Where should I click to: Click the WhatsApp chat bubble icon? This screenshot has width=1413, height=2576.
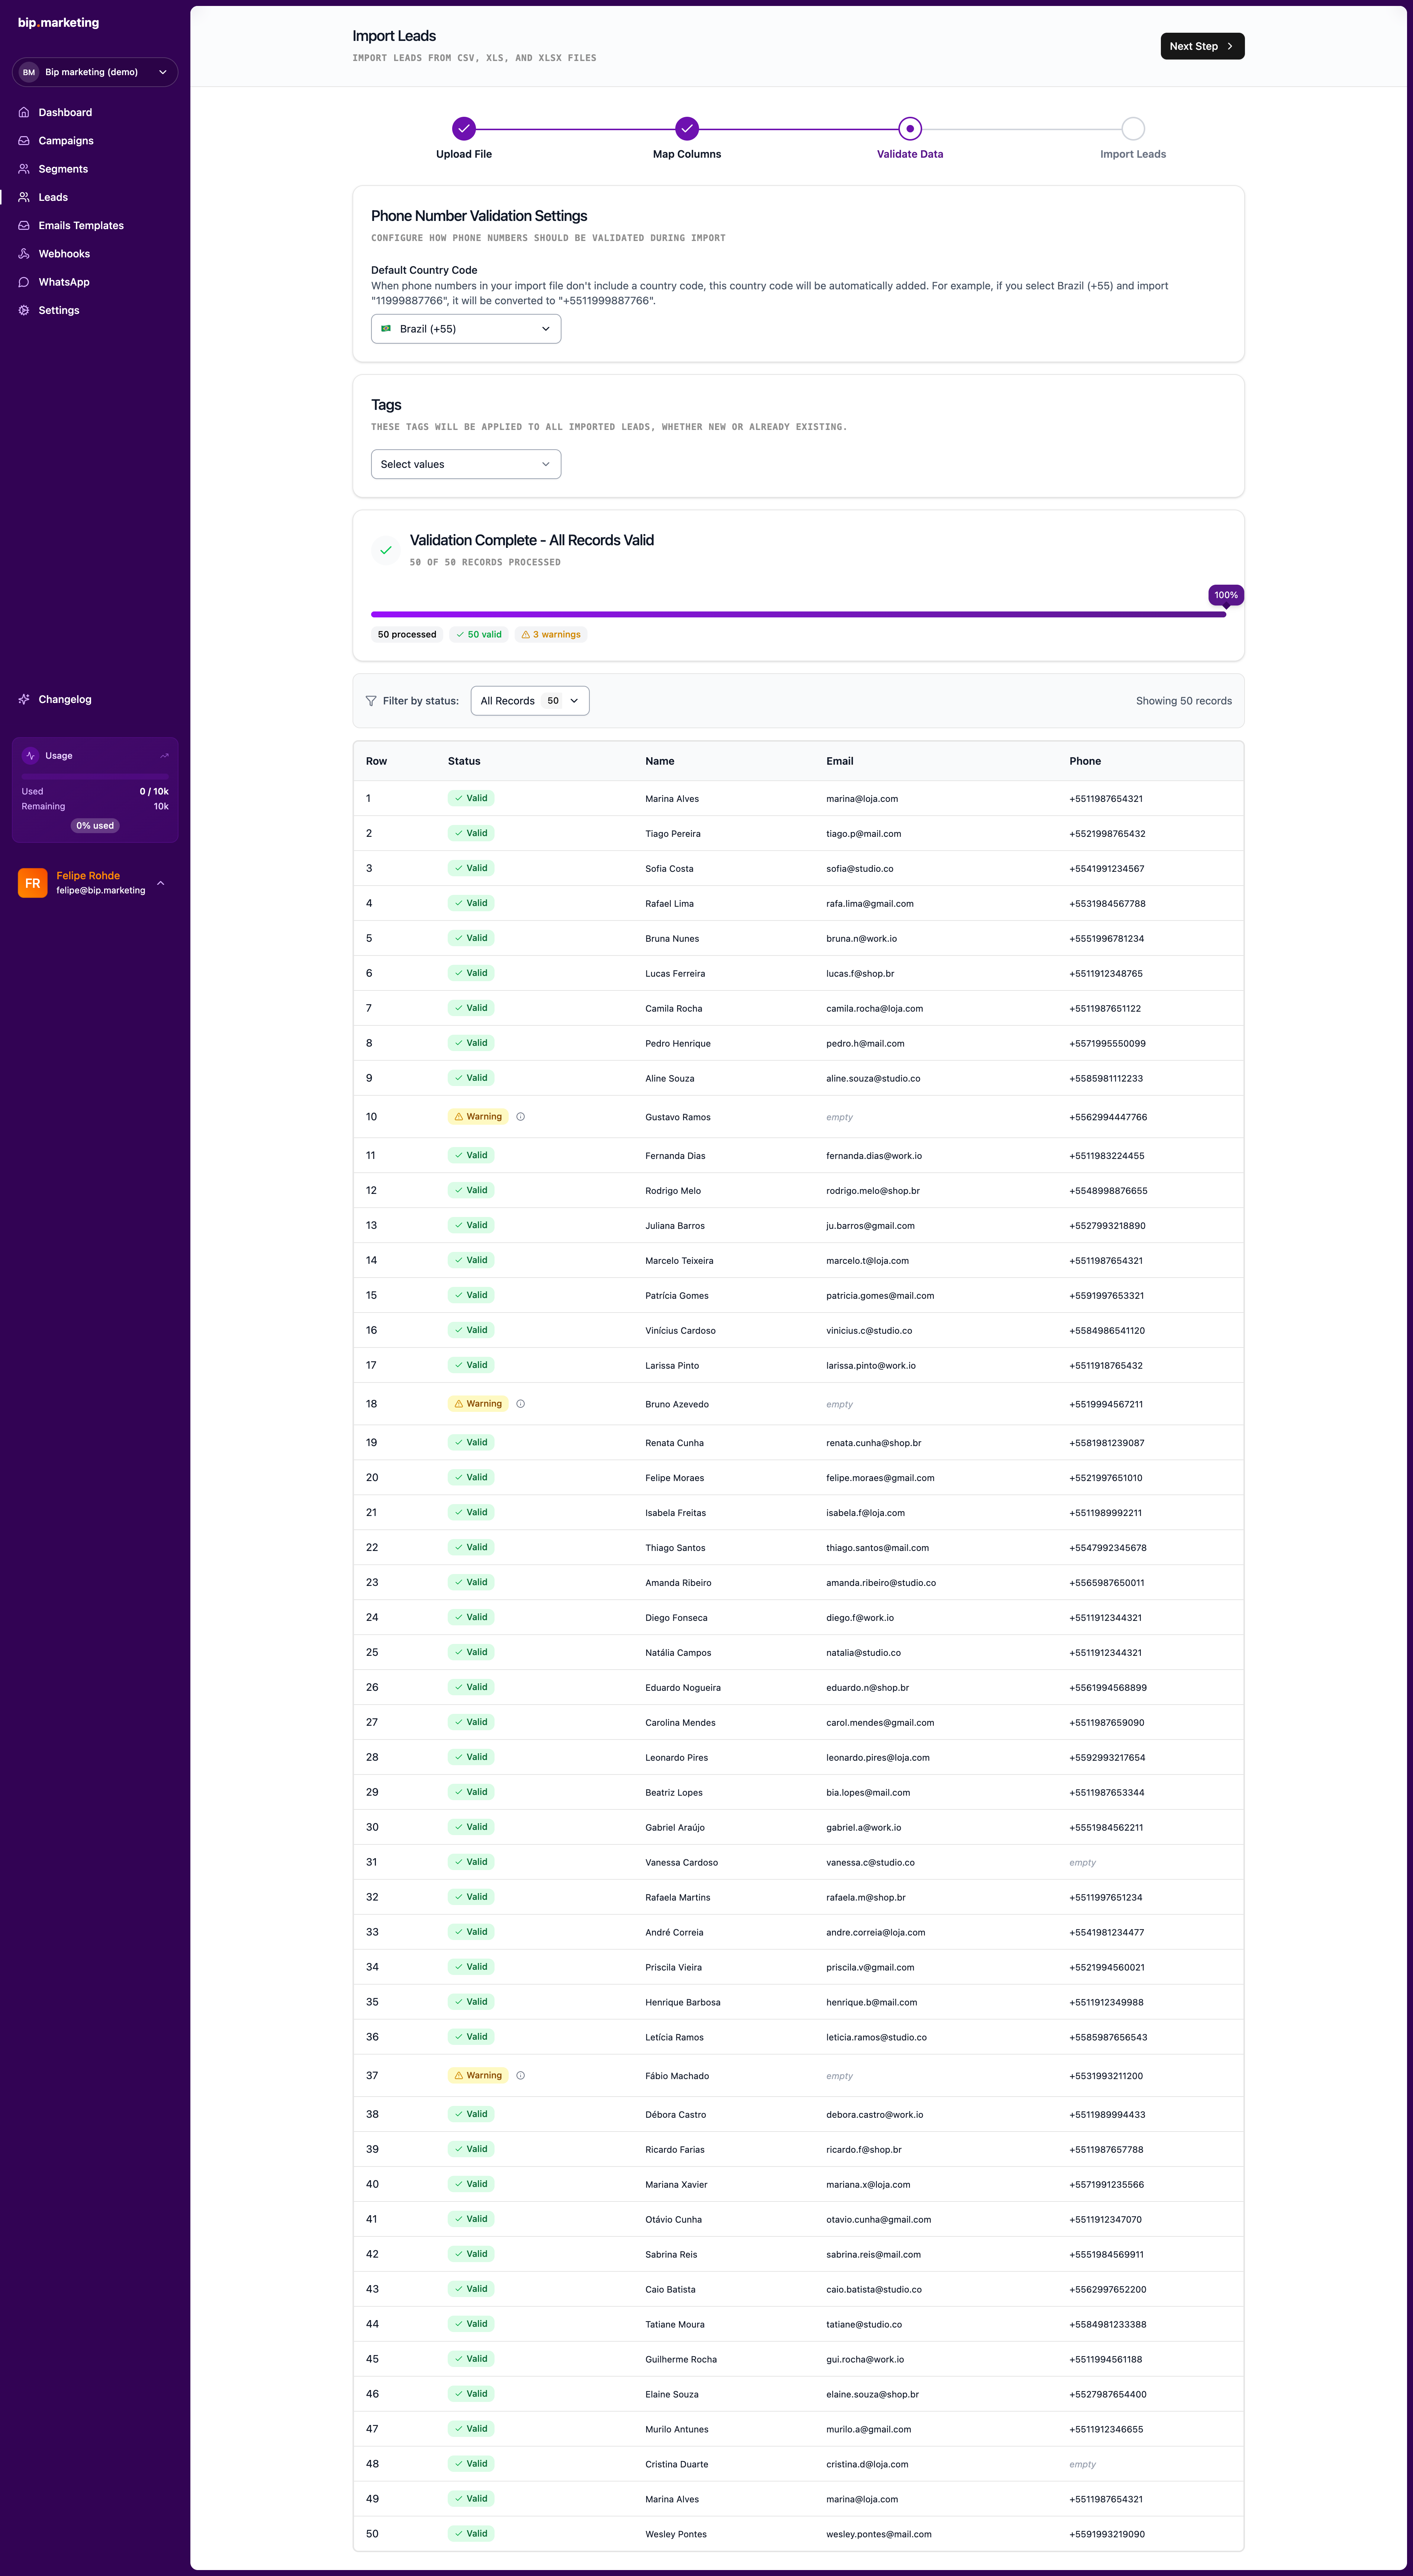pyautogui.click(x=24, y=282)
